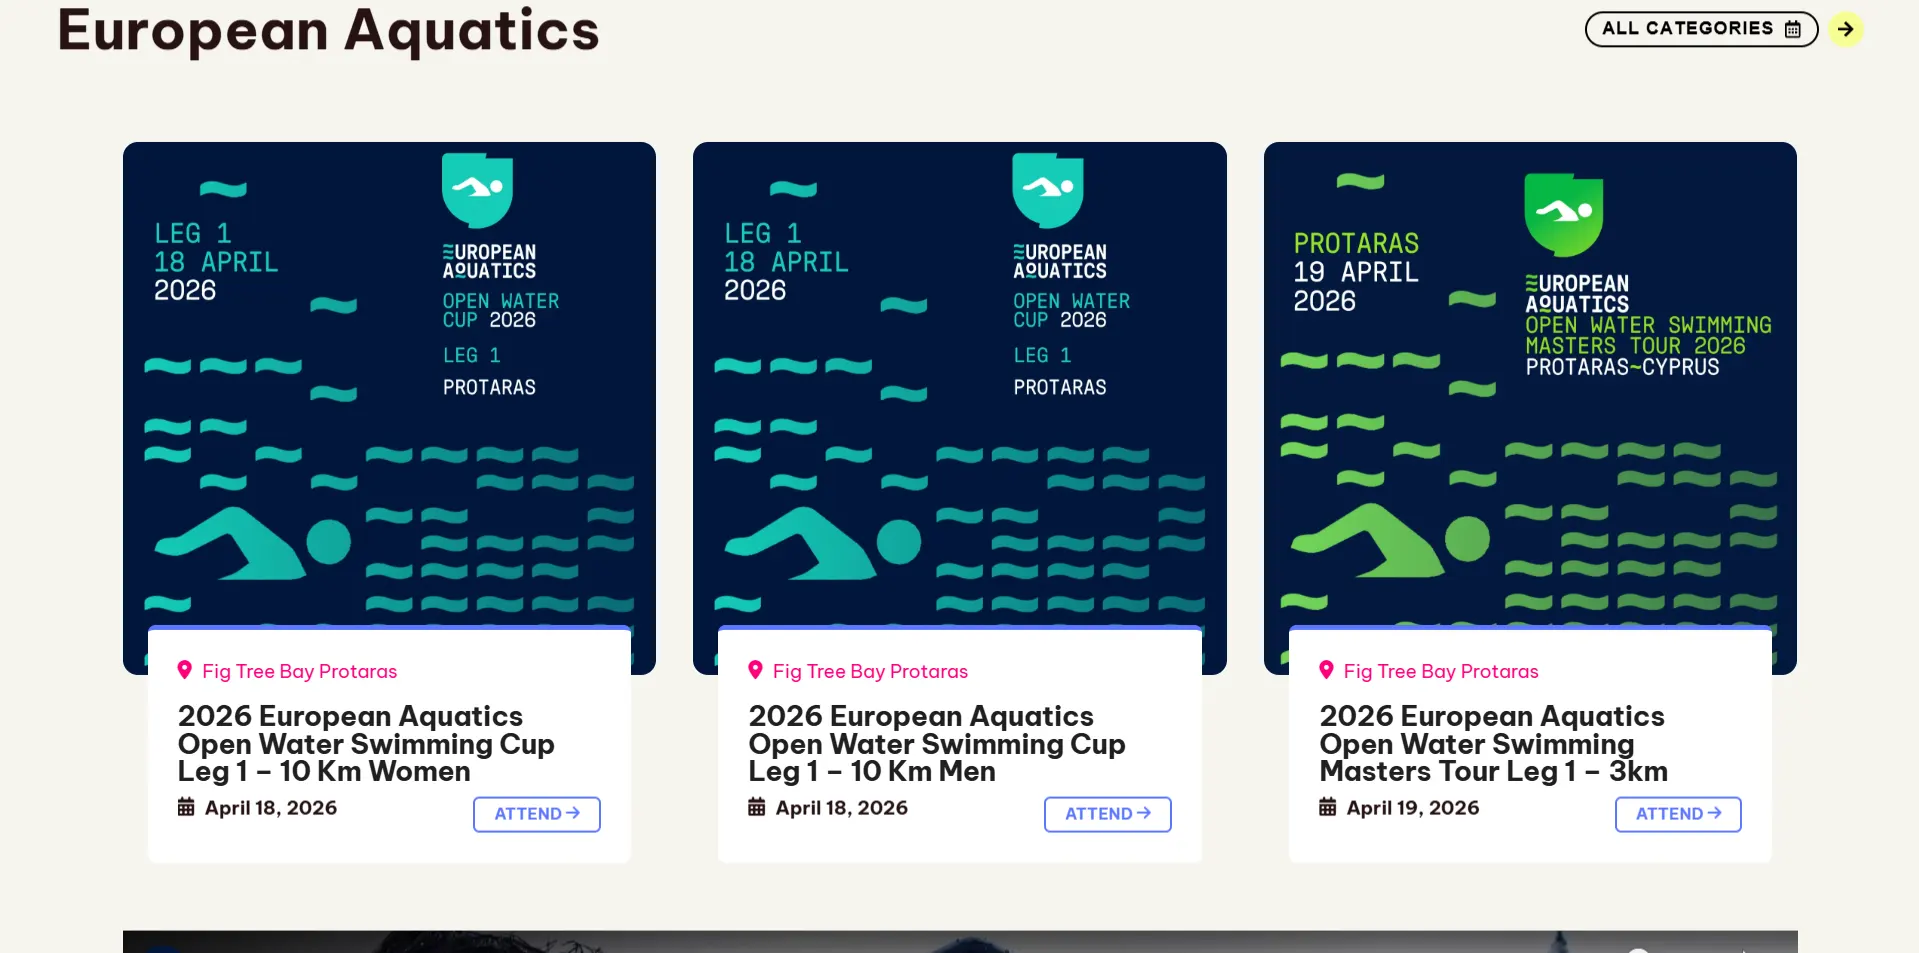Open the Masters Tour Leg 1 3km title
Screen dimensions: 1919x953
pyautogui.click(x=1492, y=743)
